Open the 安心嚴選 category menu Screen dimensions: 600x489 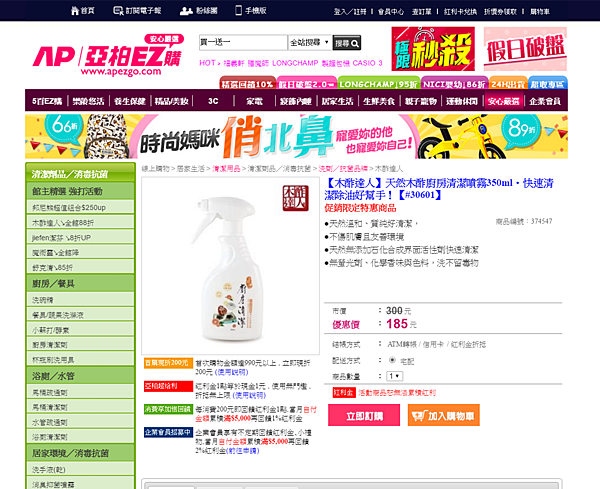click(x=504, y=101)
